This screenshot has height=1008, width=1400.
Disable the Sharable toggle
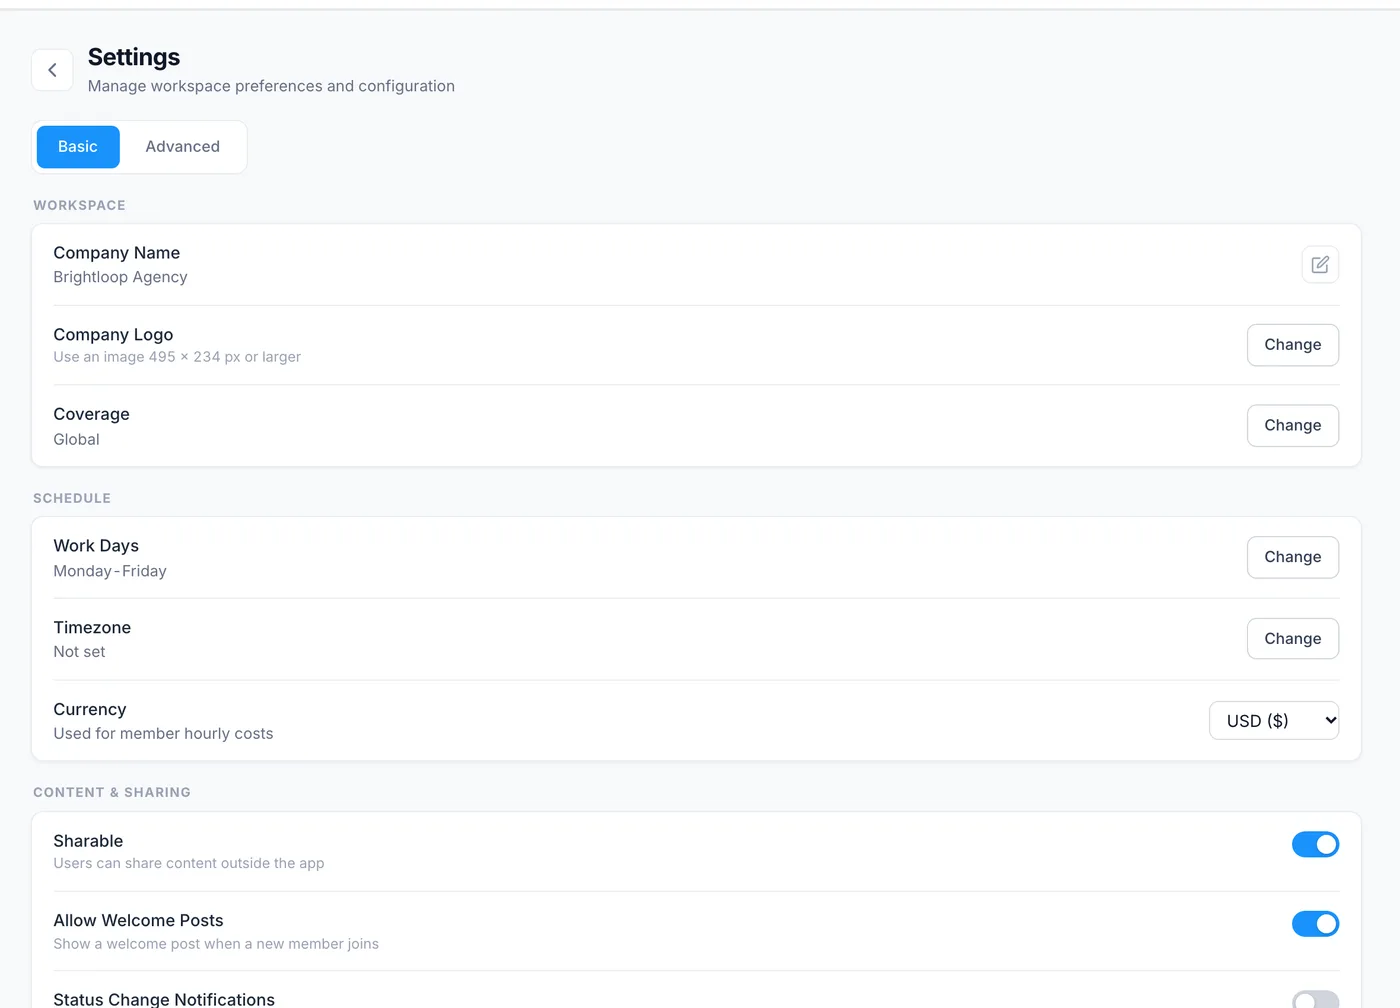(x=1315, y=845)
